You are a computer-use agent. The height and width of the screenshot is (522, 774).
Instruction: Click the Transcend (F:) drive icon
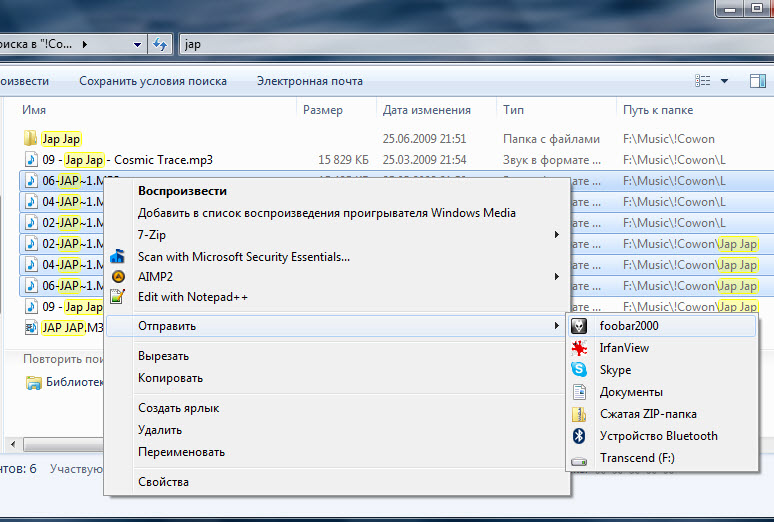579,460
